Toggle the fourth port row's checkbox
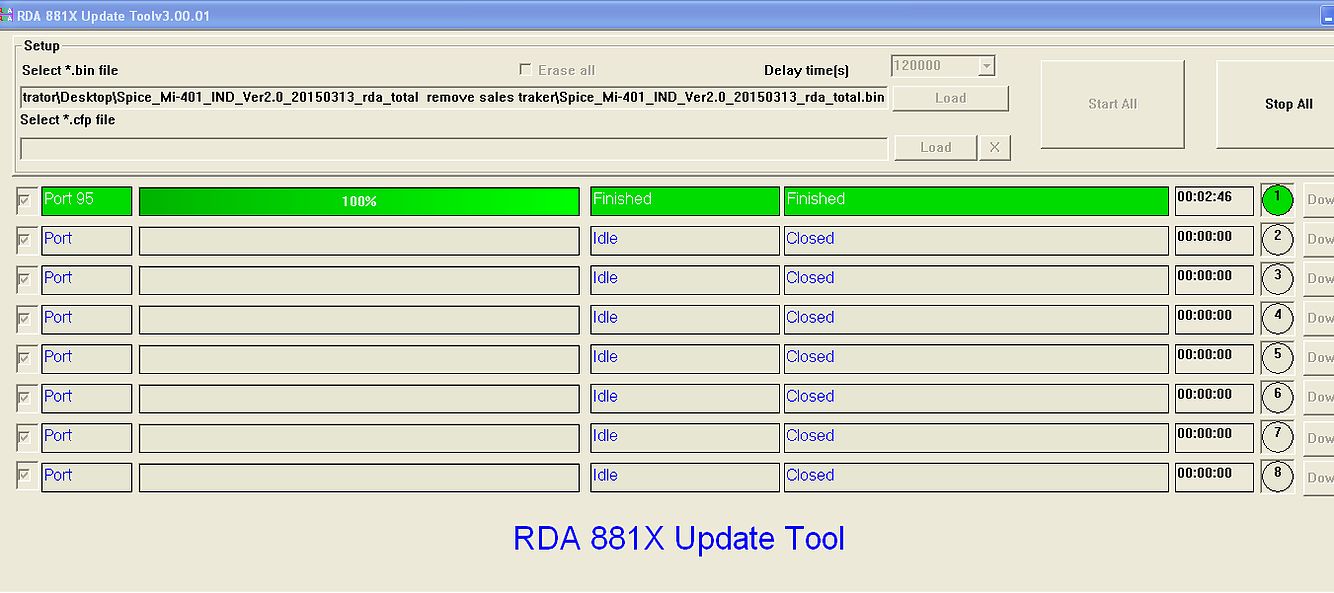1334x593 pixels. pyautogui.click(x=25, y=318)
